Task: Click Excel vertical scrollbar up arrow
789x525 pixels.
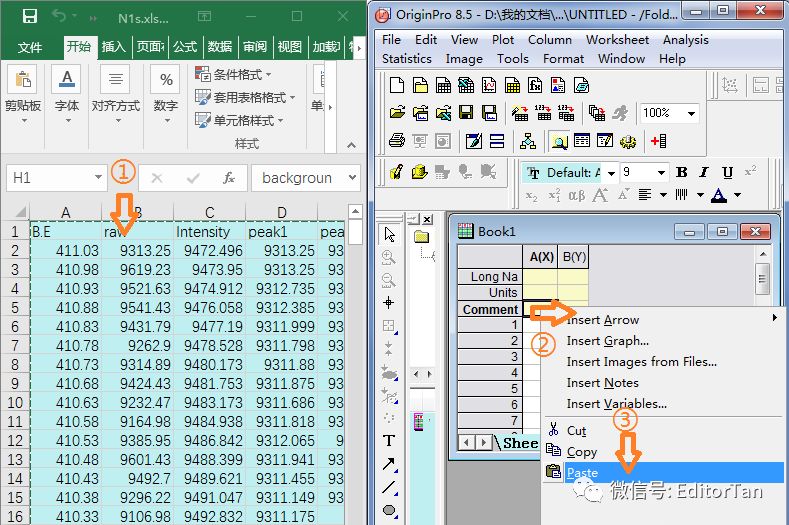Action: pyautogui.click(x=355, y=211)
